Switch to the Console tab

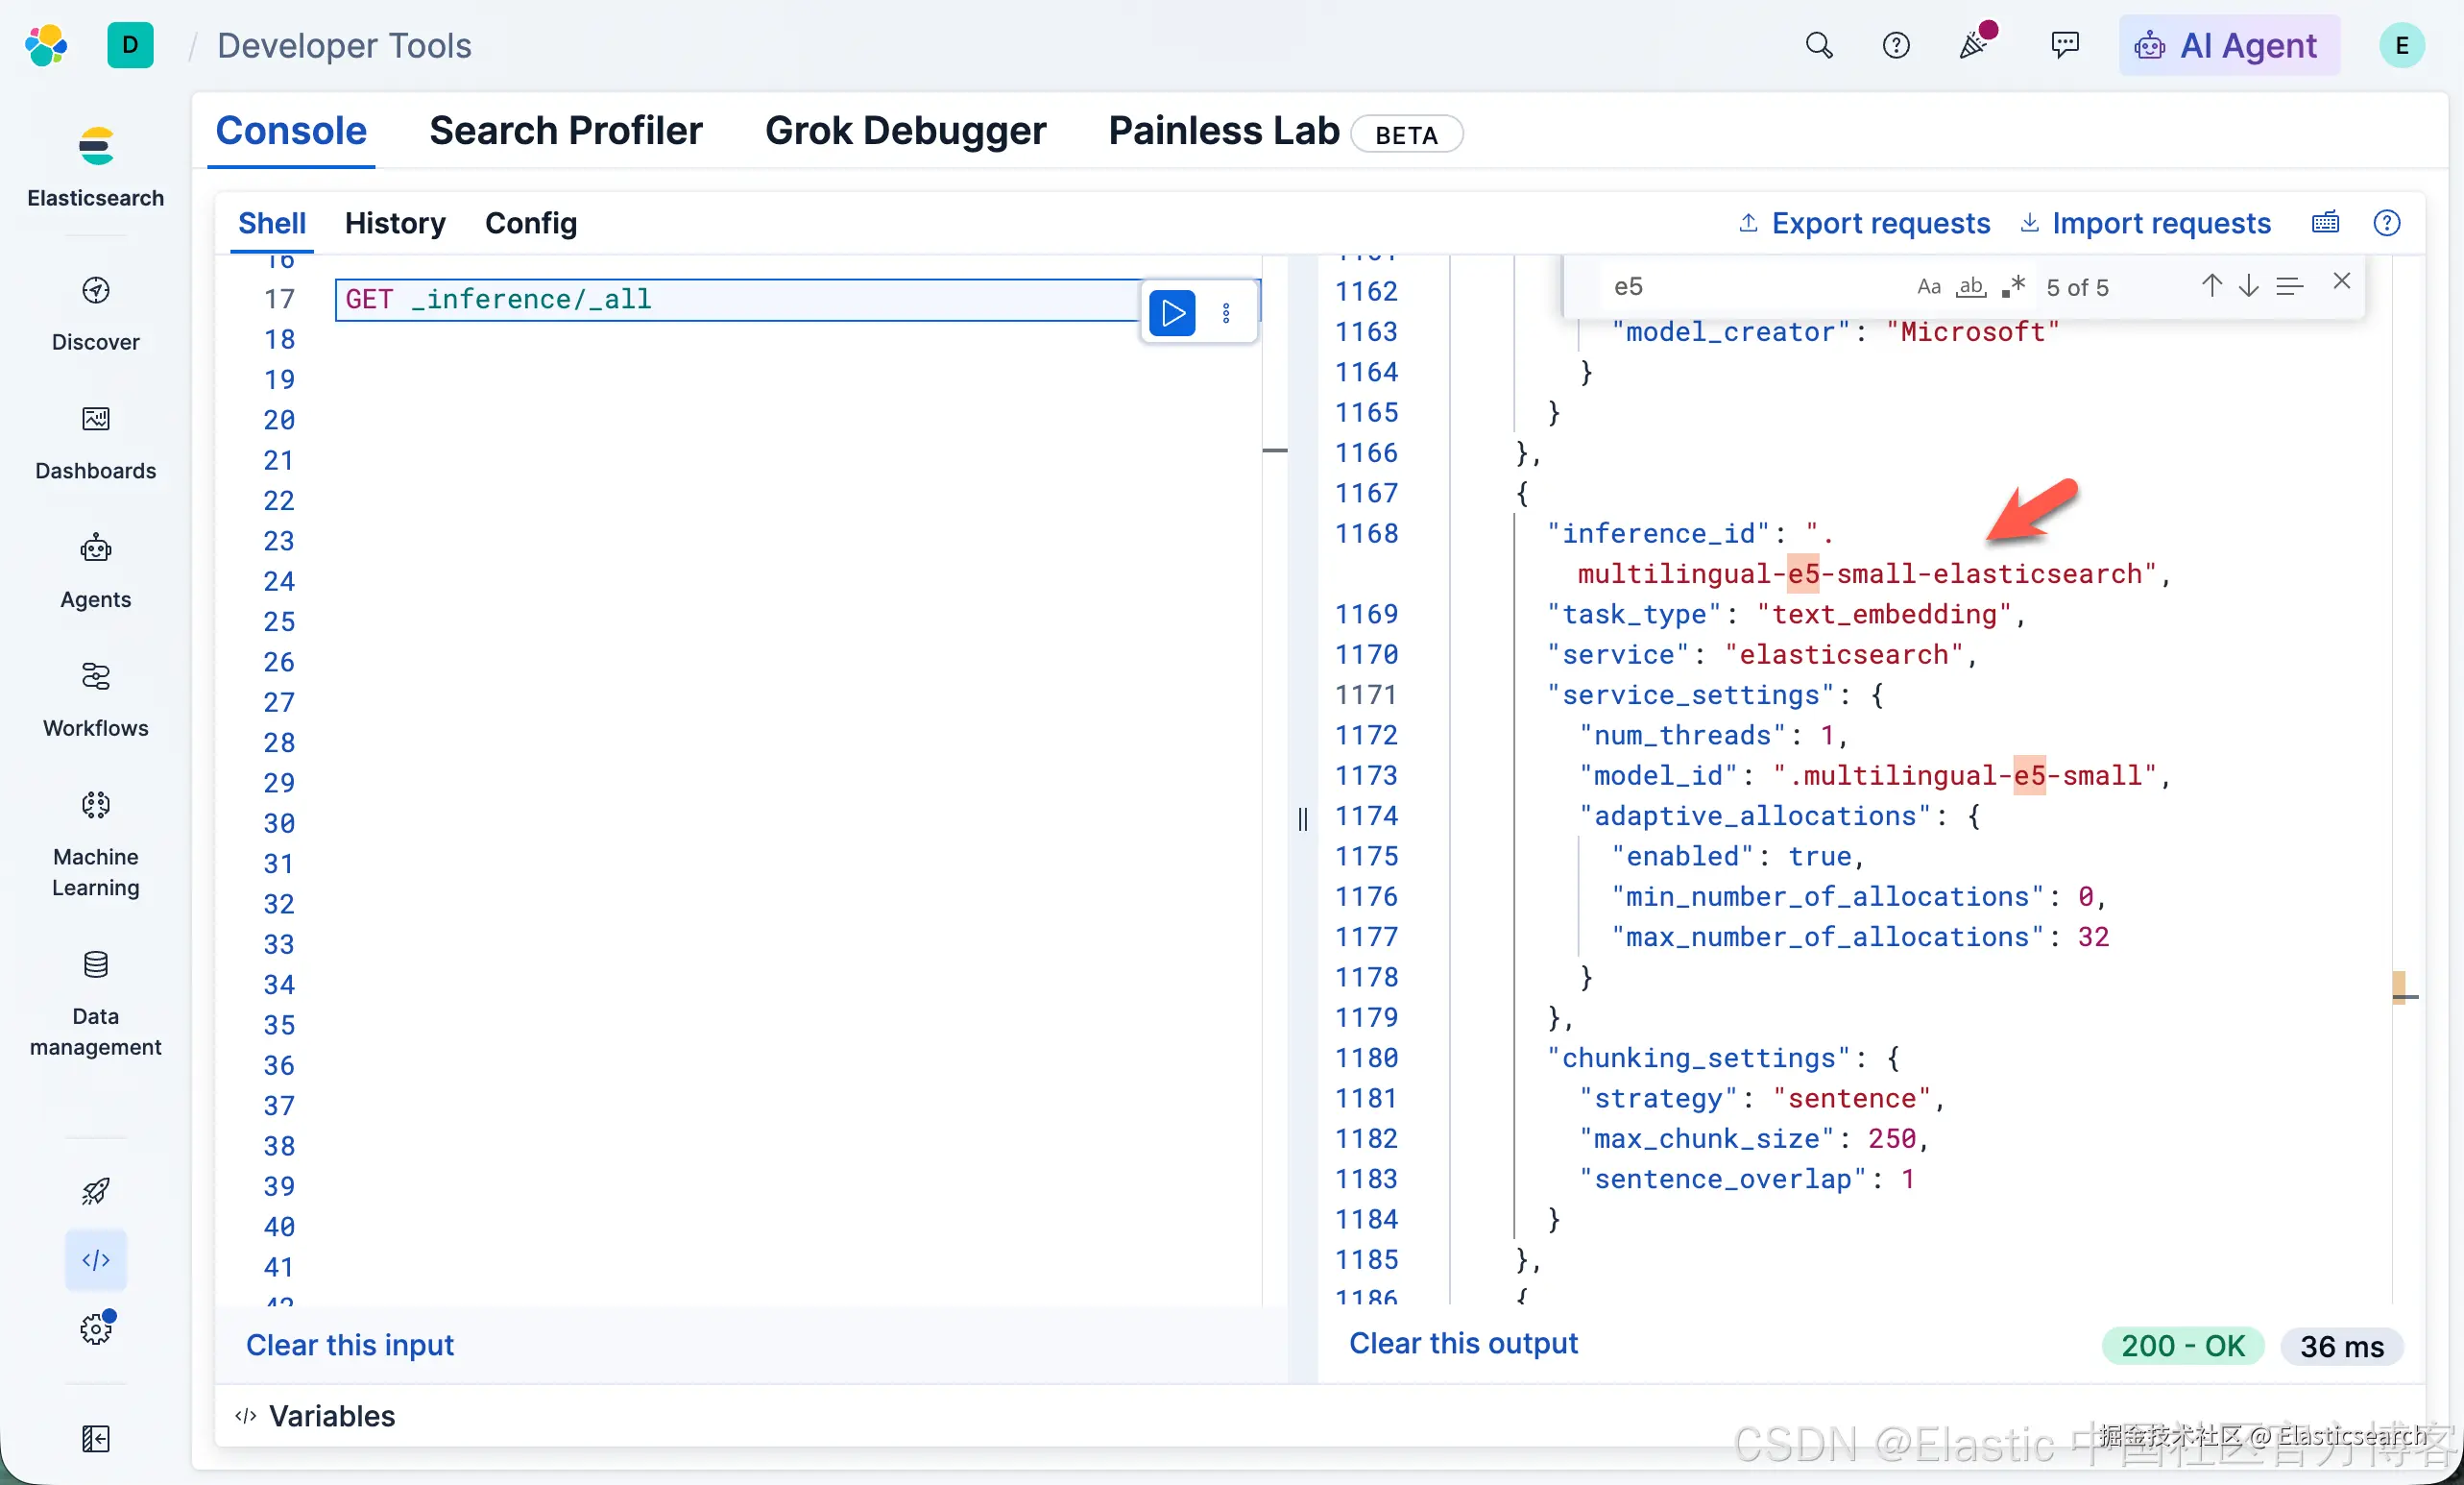click(291, 131)
